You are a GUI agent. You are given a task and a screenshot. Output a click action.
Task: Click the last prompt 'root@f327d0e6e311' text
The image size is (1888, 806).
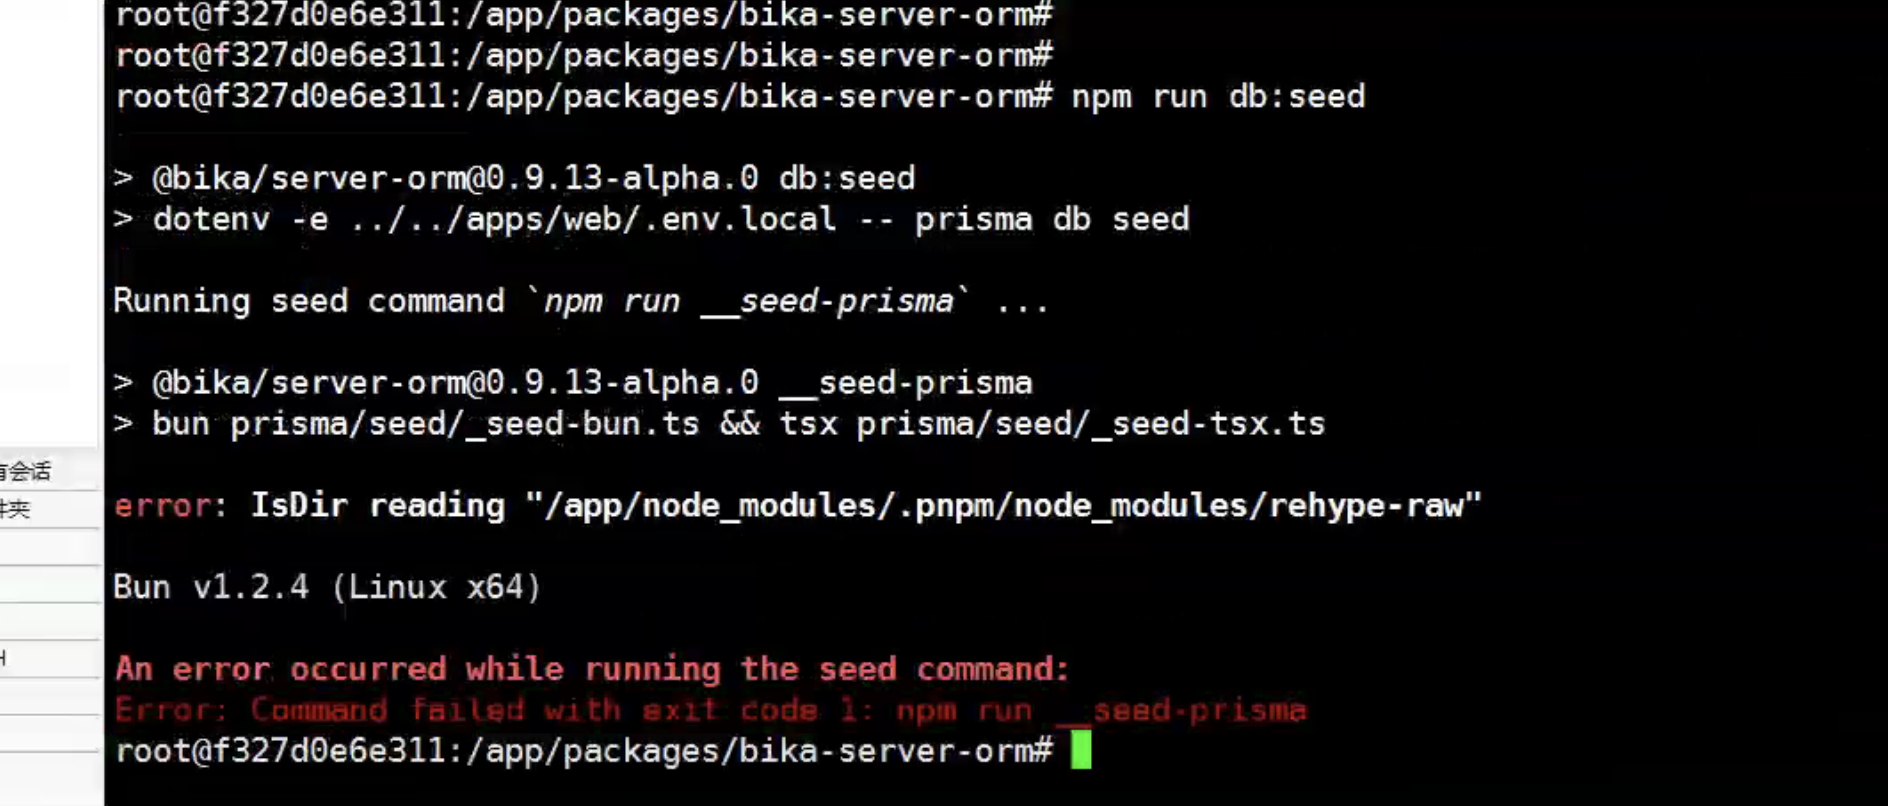279,751
